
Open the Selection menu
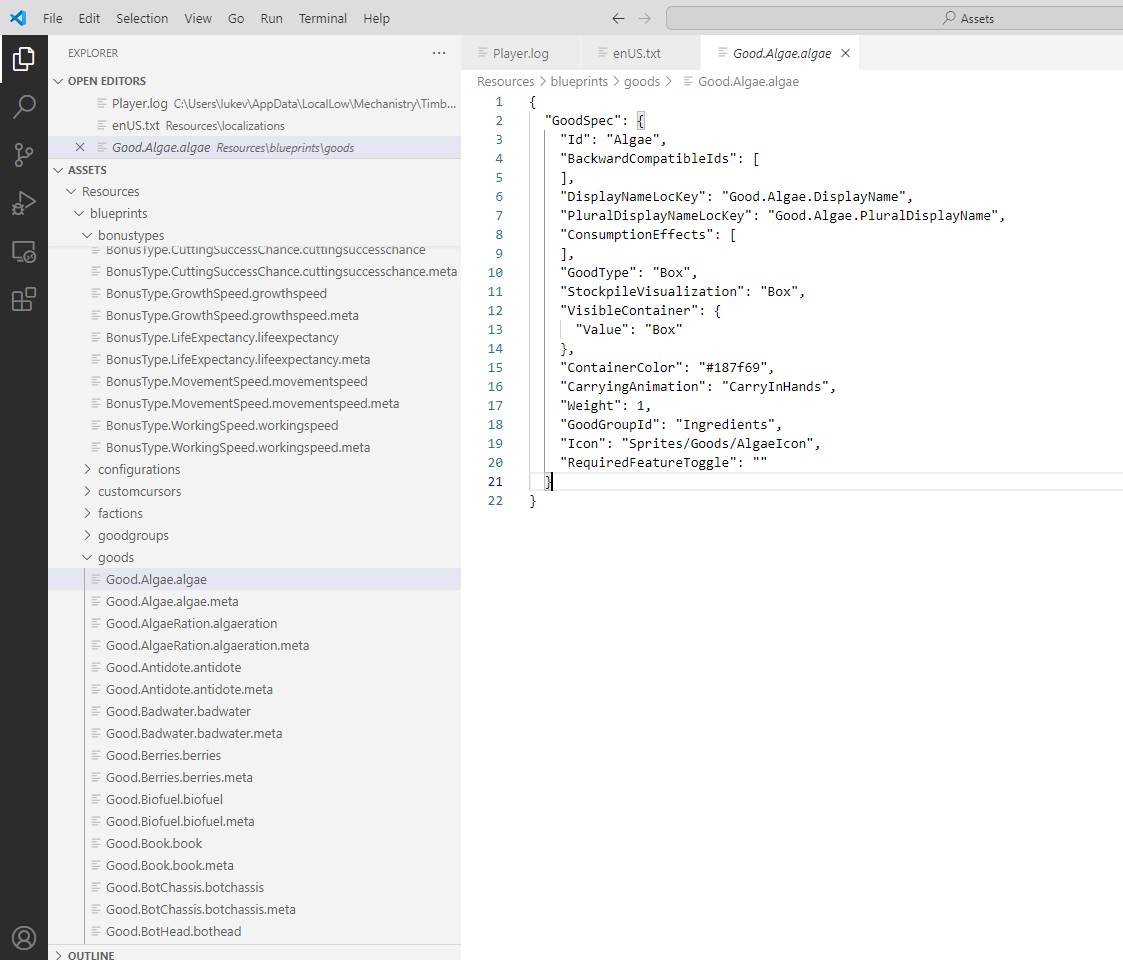coord(142,19)
